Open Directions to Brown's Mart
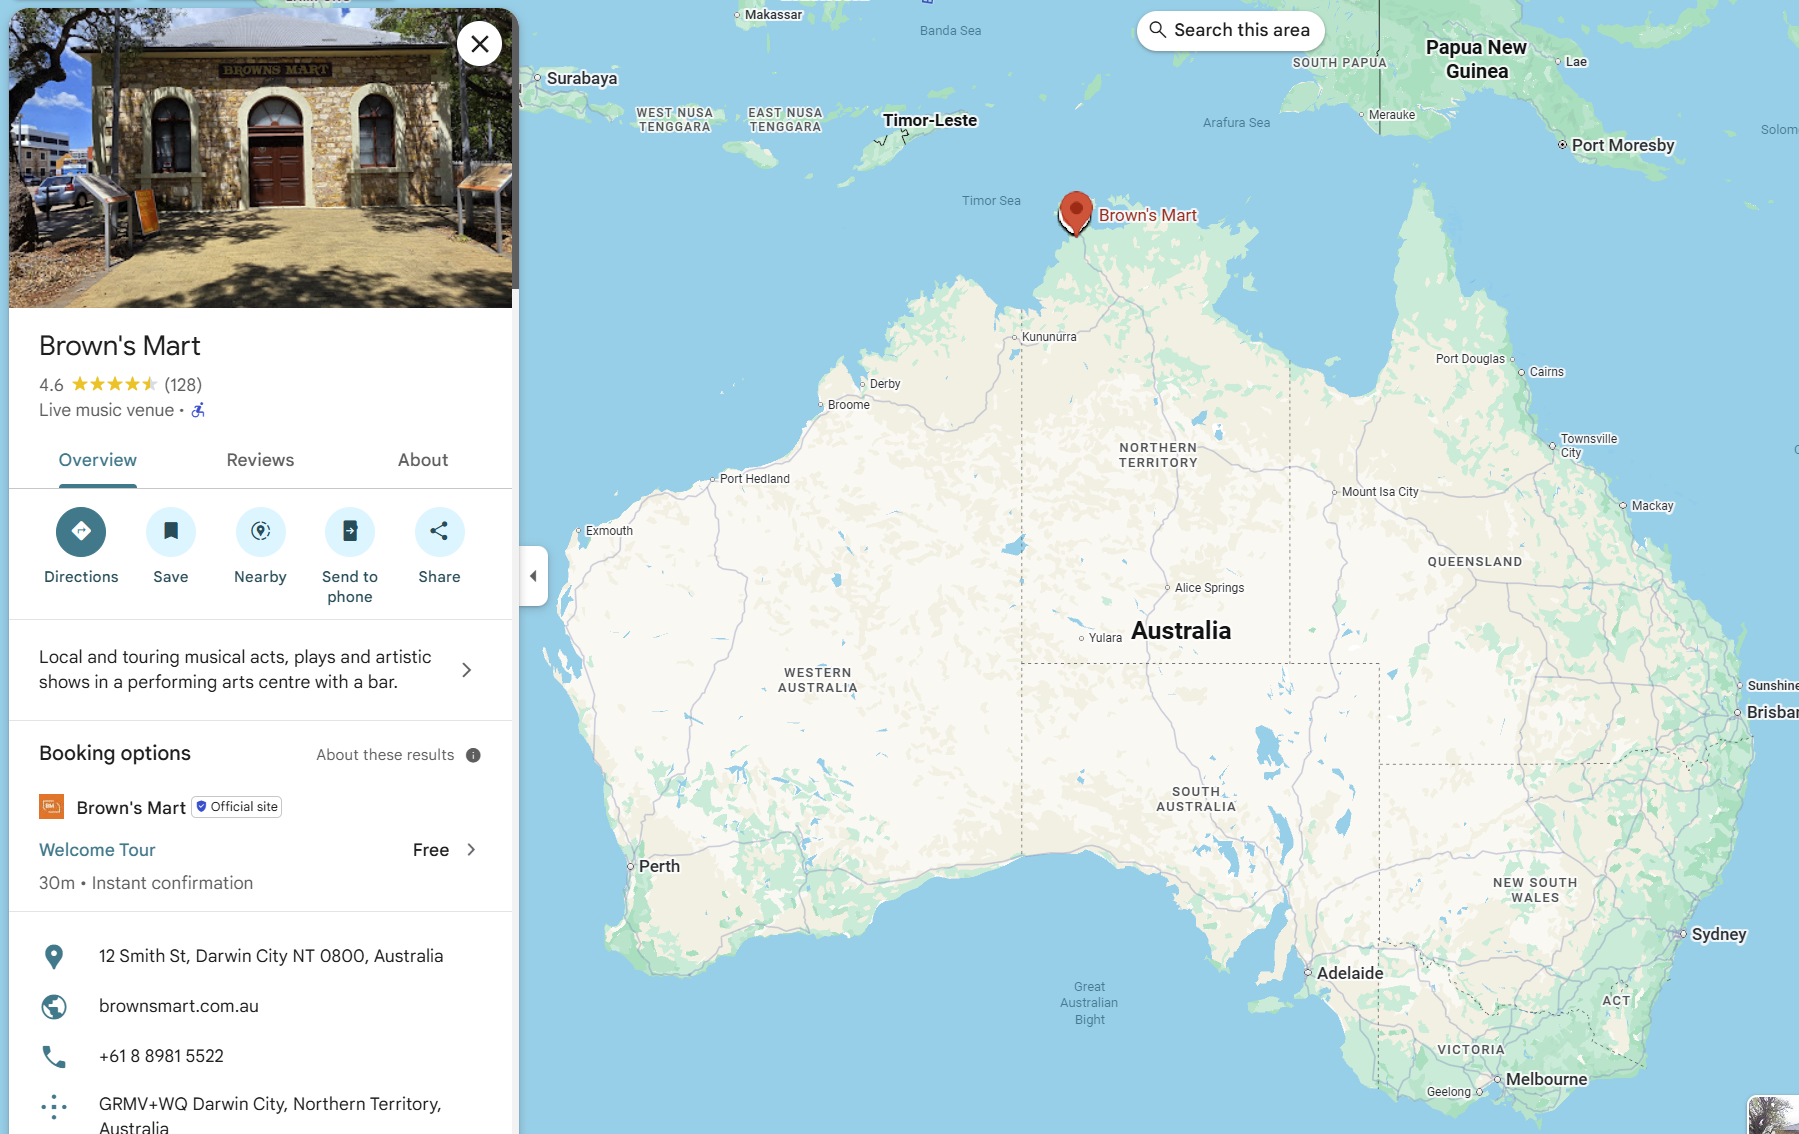The image size is (1799, 1134). (x=81, y=546)
